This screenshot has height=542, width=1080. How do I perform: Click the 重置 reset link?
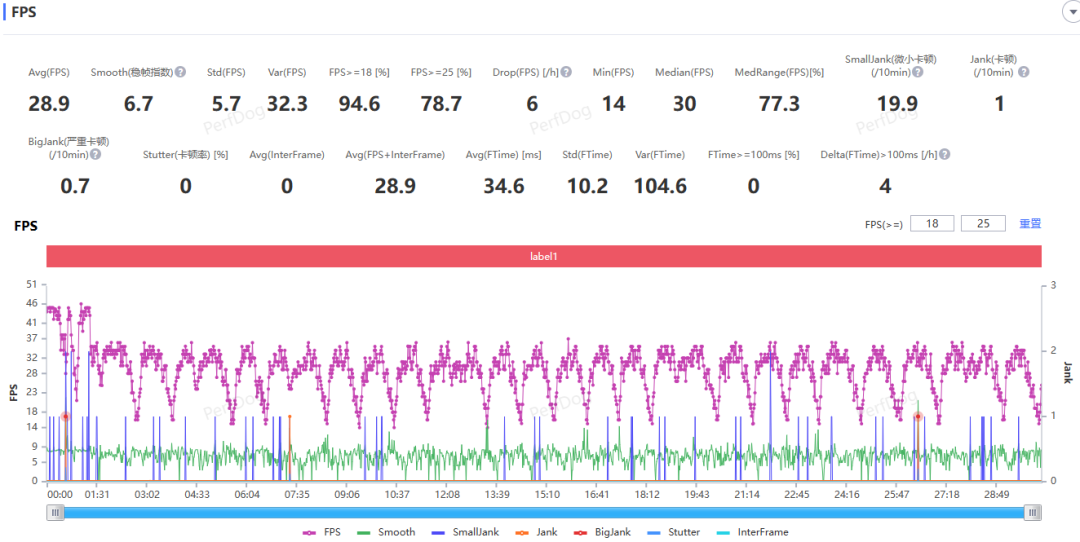(1030, 224)
